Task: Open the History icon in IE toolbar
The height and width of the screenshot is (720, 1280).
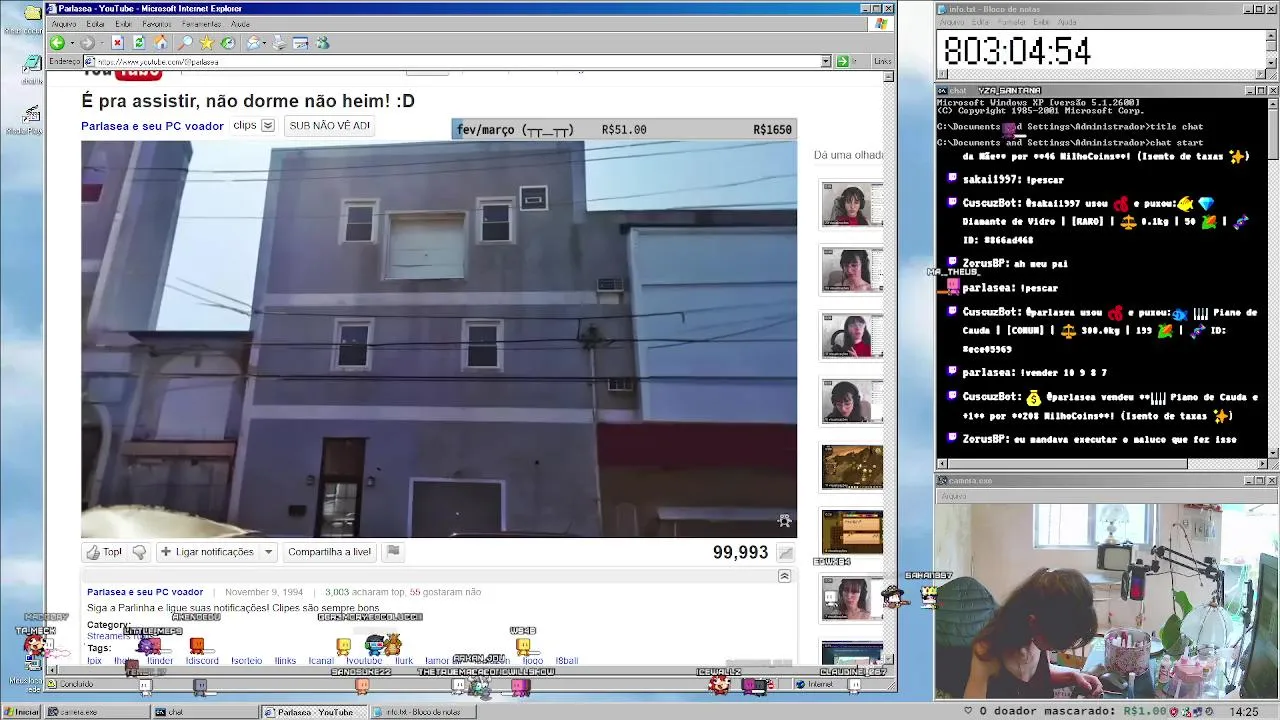Action: point(228,43)
